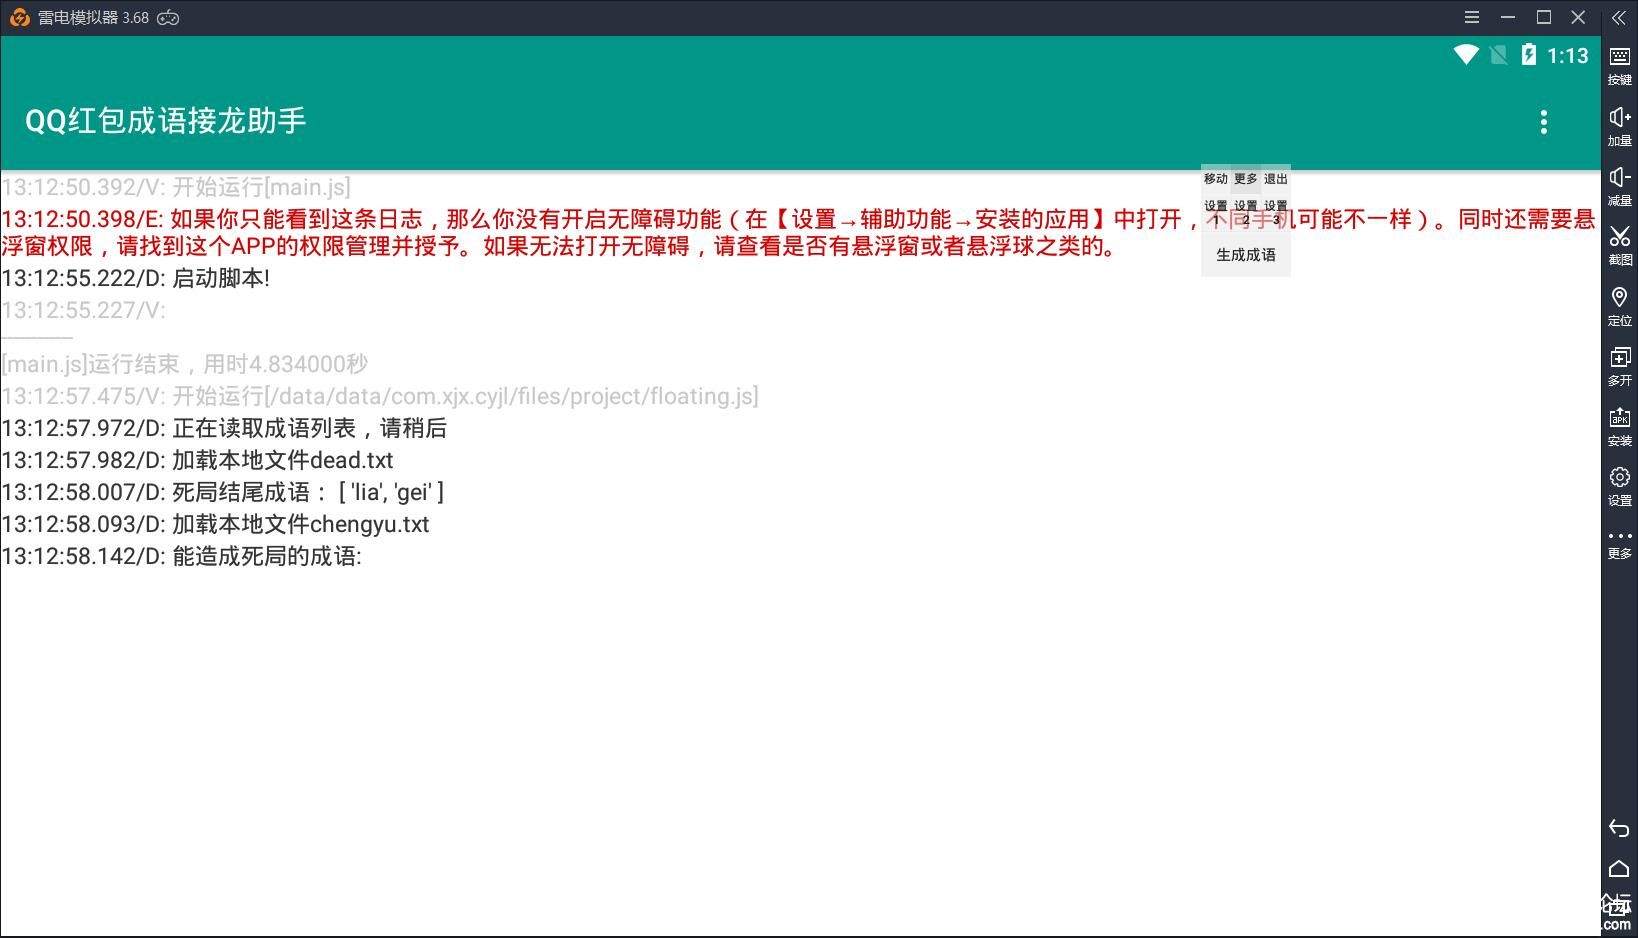Click the red accessibility error log message
Screen dimensions: 1638x938
799,233
